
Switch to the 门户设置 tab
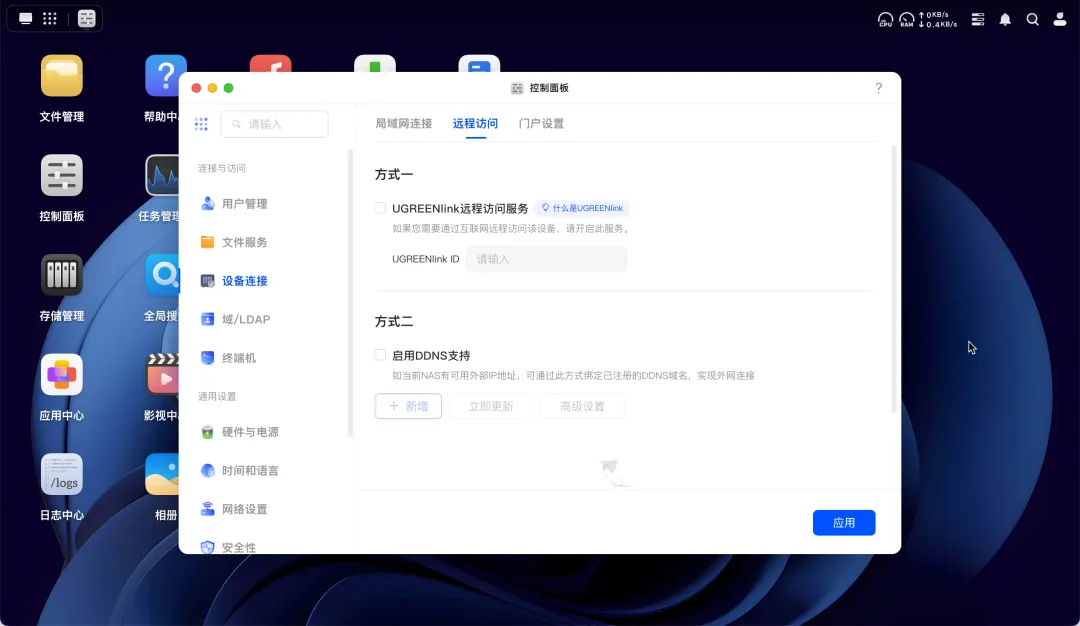541,123
